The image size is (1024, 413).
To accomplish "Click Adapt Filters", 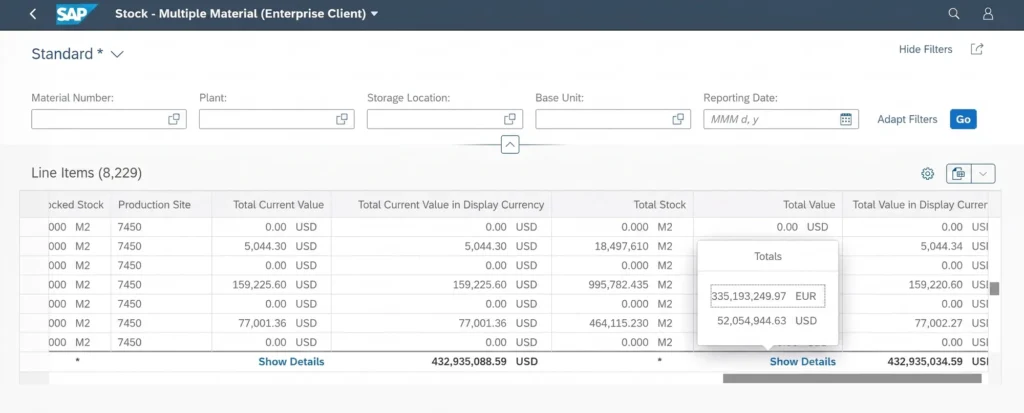I will tap(907, 119).
